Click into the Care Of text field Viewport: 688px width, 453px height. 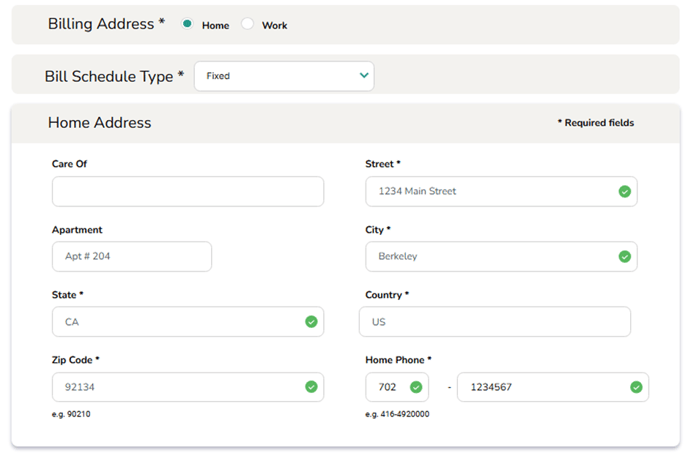pos(187,192)
